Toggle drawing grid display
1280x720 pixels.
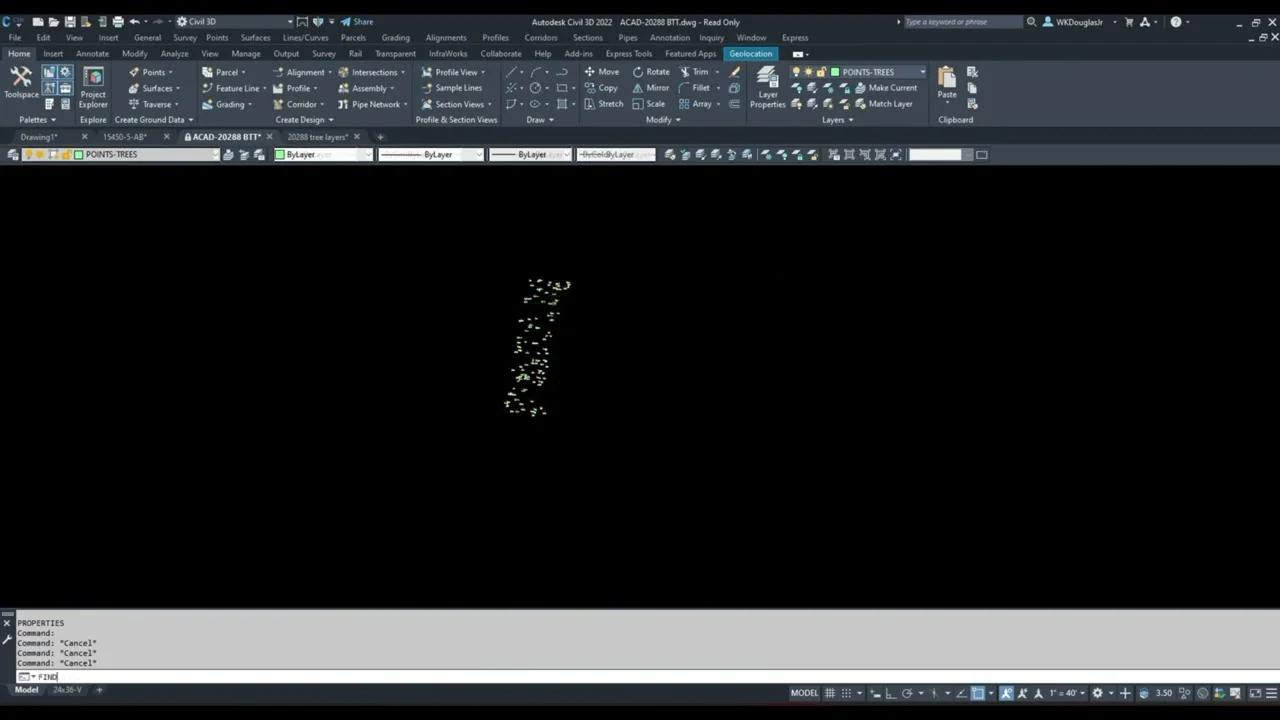[x=829, y=693]
